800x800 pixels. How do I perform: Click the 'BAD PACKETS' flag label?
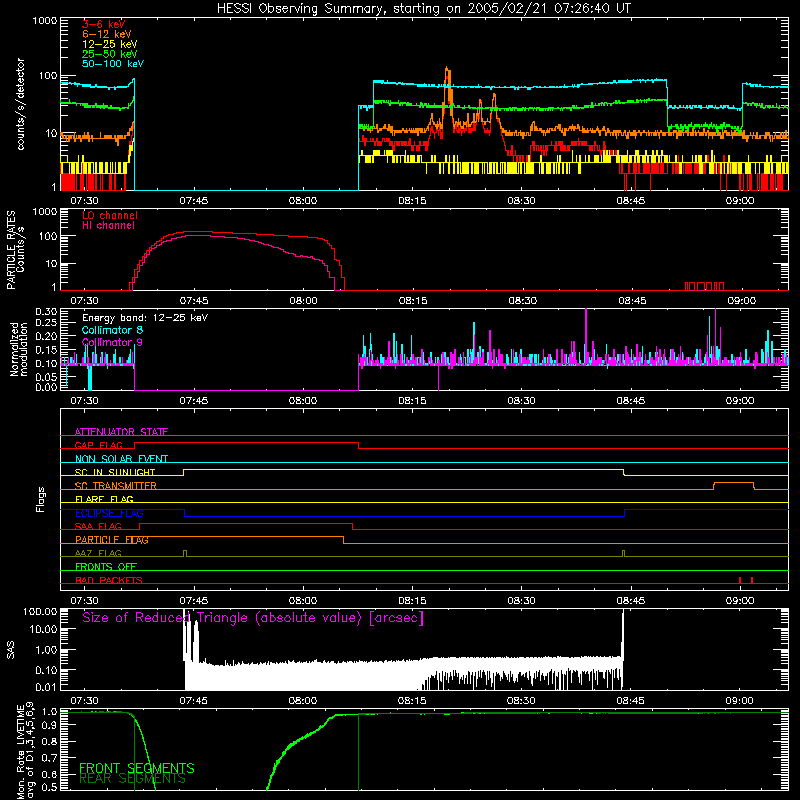click(x=109, y=580)
